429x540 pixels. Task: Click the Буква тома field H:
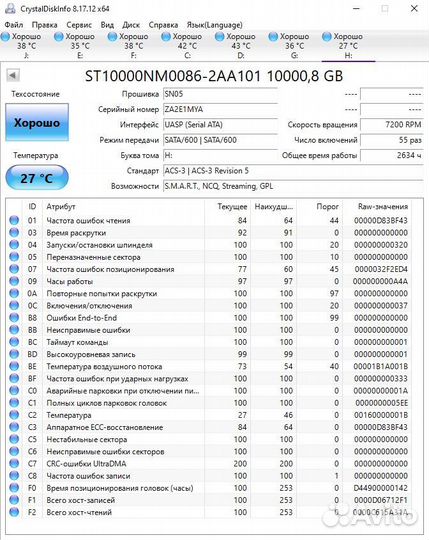(x=220, y=155)
